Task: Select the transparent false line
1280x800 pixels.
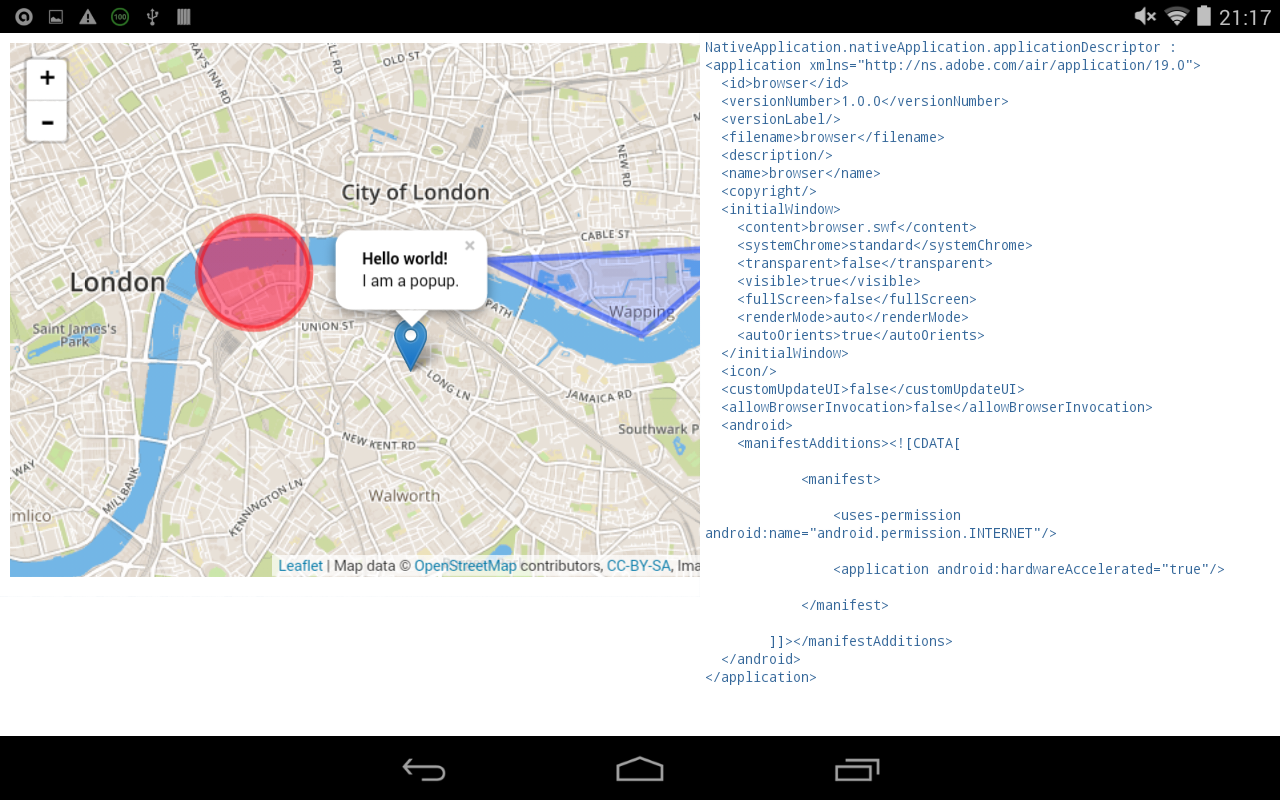Action: coord(865,263)
